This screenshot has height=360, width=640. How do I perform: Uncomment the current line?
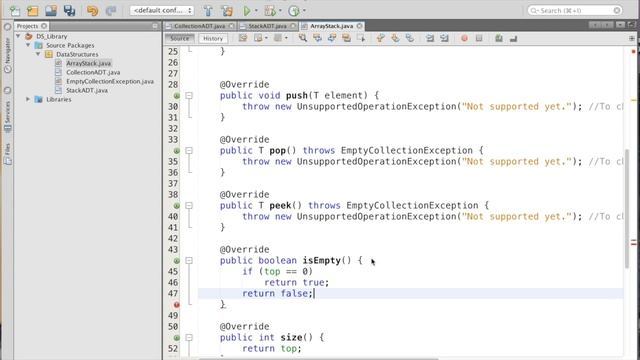513,38
